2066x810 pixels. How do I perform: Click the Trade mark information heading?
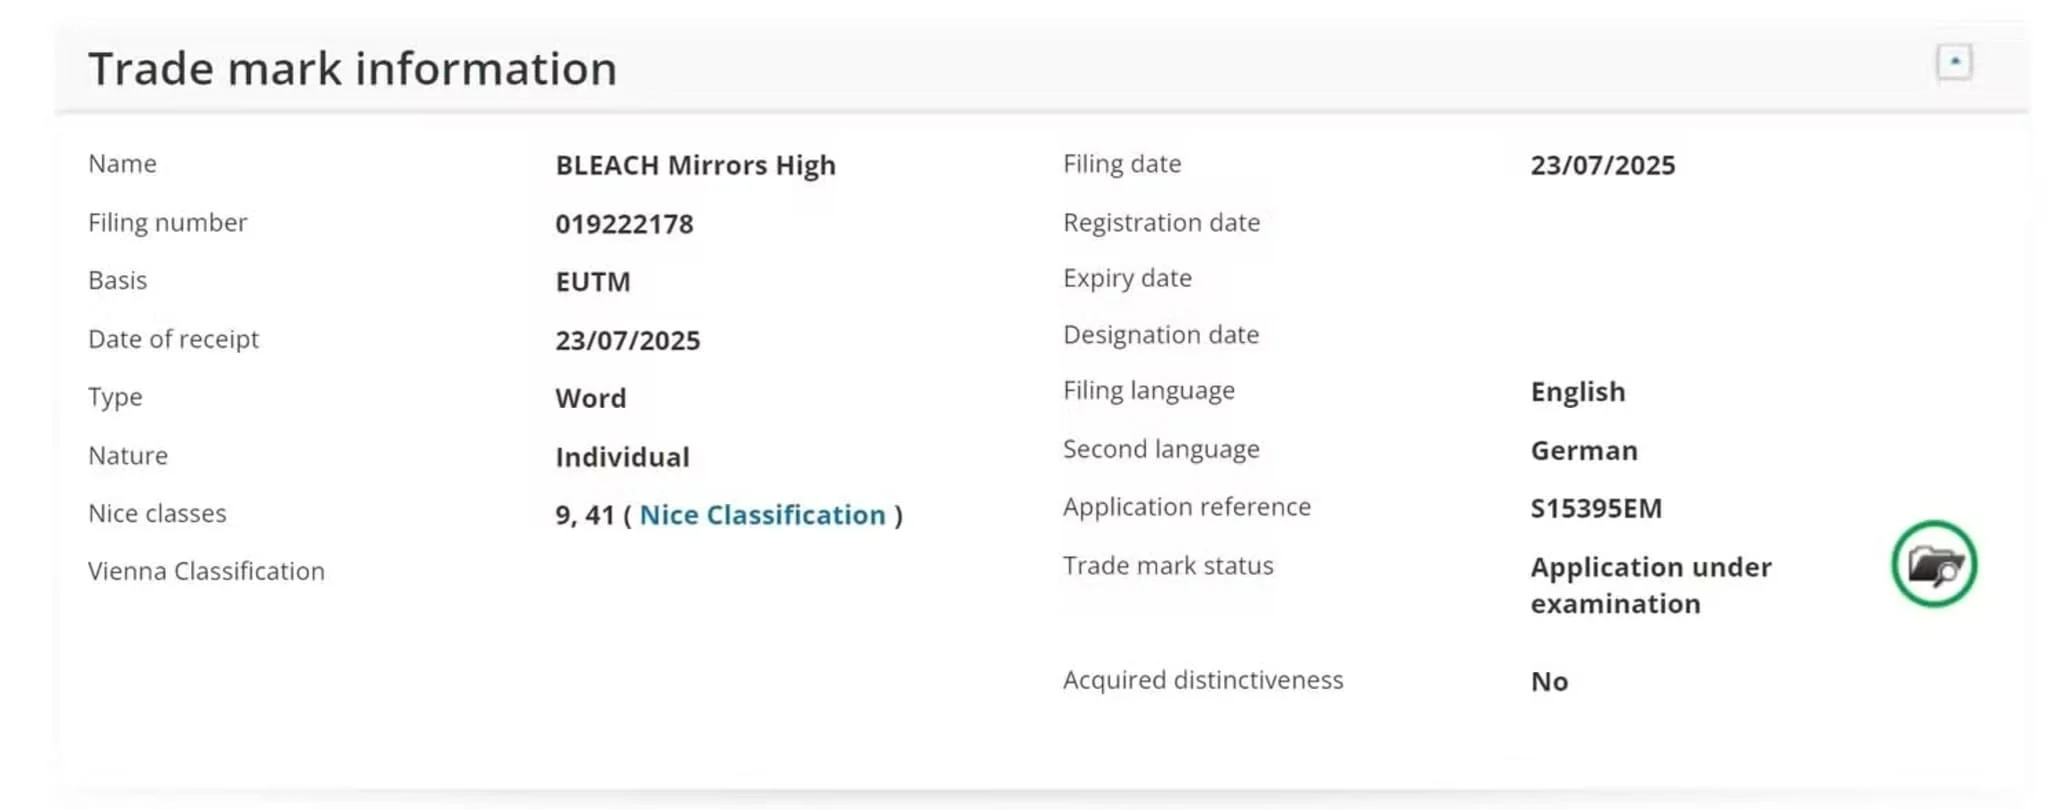tap(352, 69)
